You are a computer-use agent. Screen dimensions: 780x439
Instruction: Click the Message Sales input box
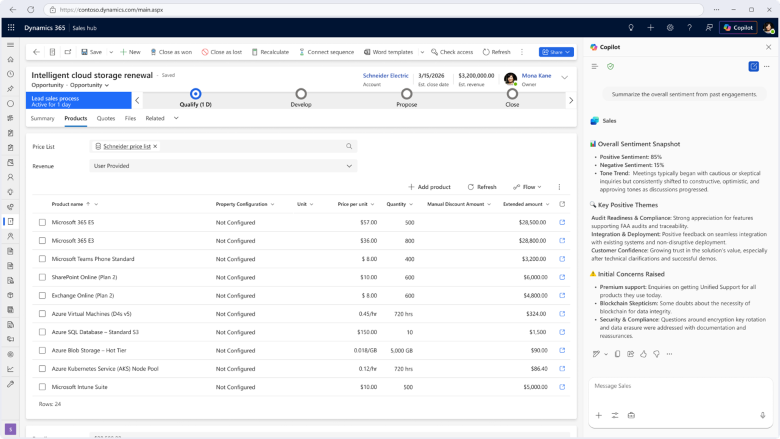pyautogui.click(x=681, y=386)
